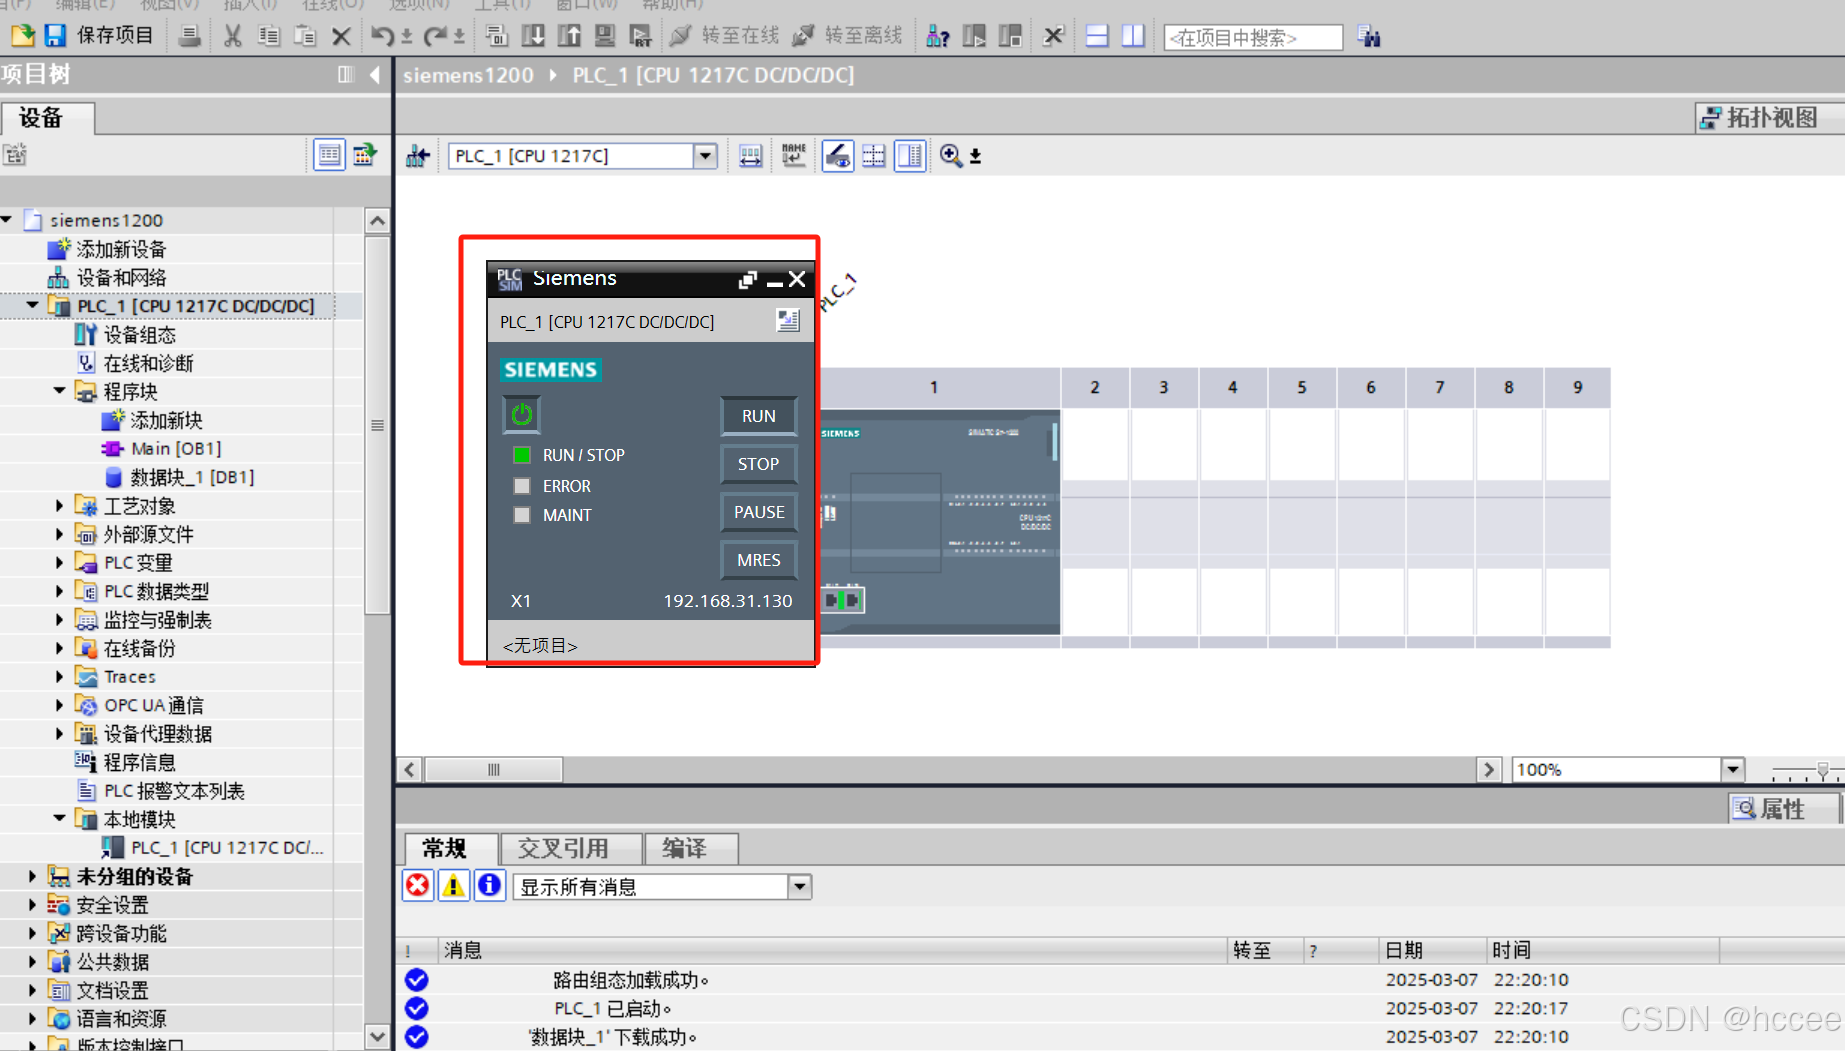Open the 属性 tab

tap(1784, 808)
